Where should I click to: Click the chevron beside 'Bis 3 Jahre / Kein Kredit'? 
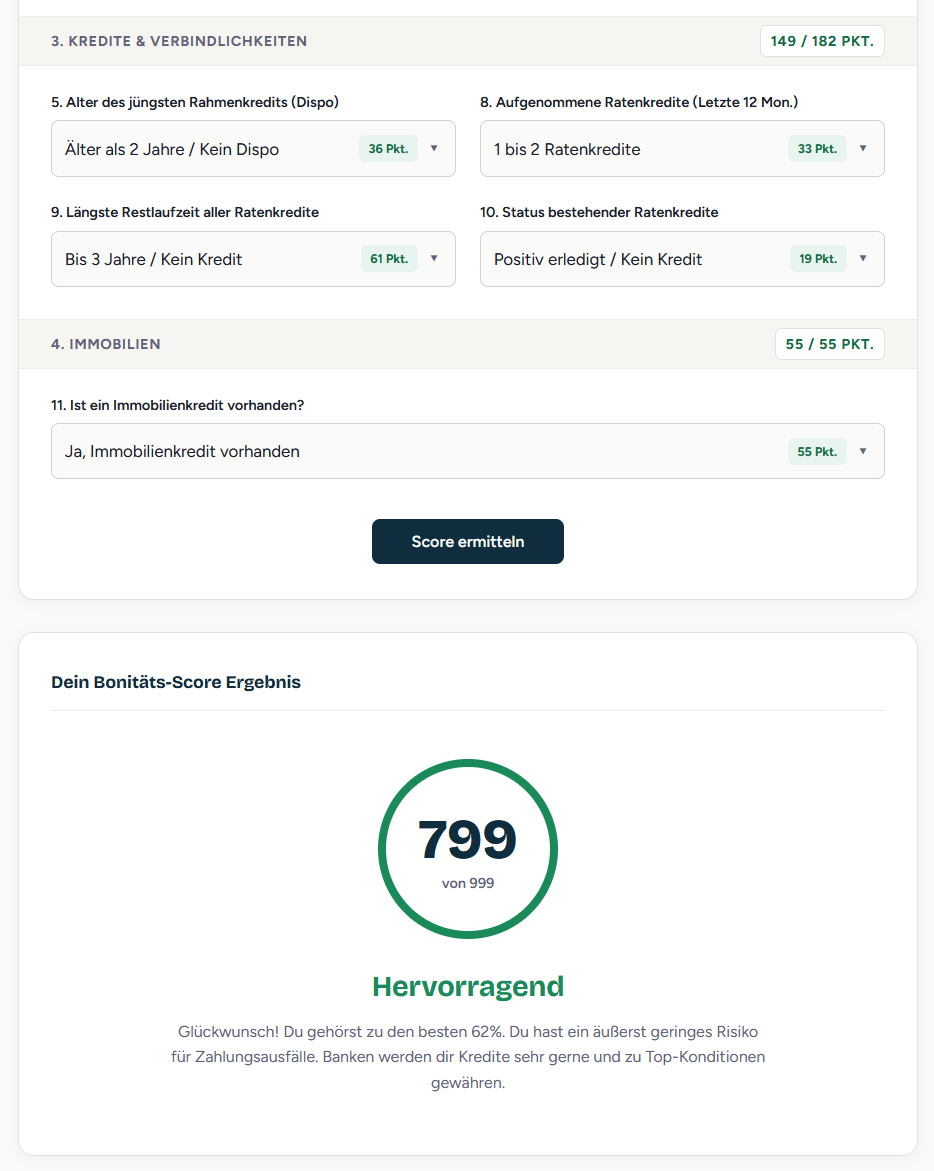[x=434, y=258]
